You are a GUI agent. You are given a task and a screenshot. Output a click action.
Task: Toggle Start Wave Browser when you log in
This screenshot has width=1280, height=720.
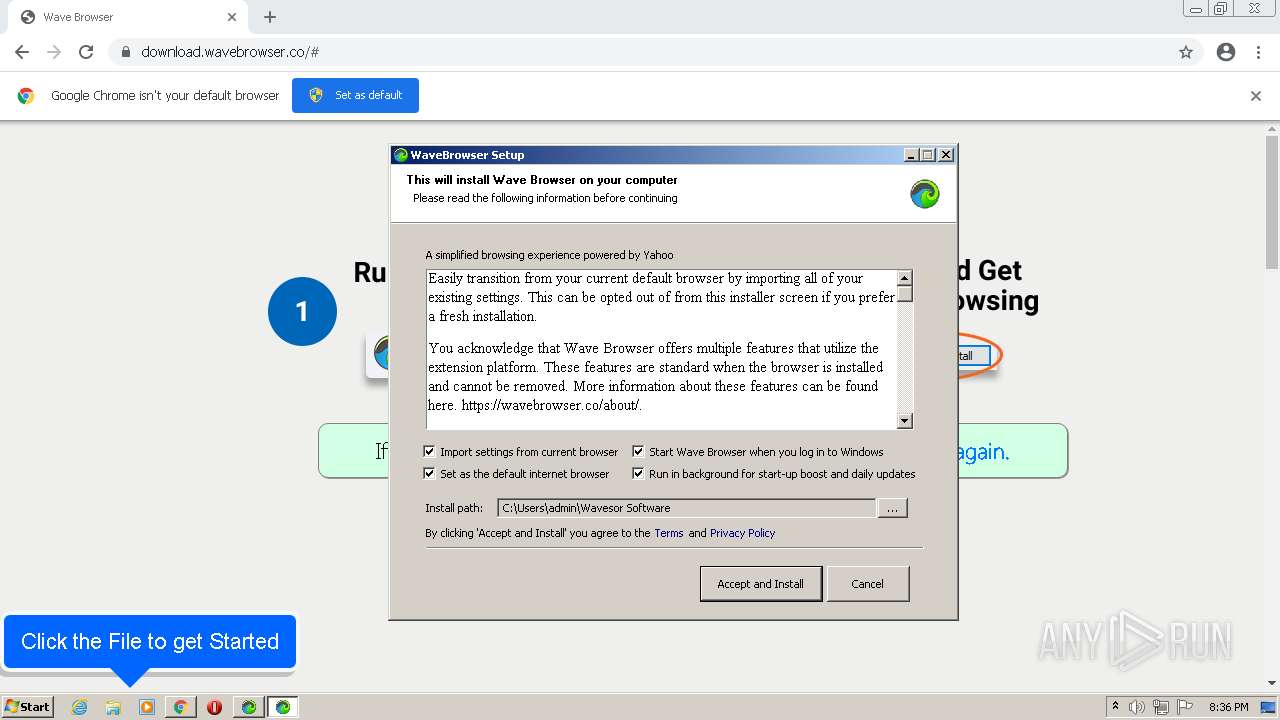tap(638, 452)
